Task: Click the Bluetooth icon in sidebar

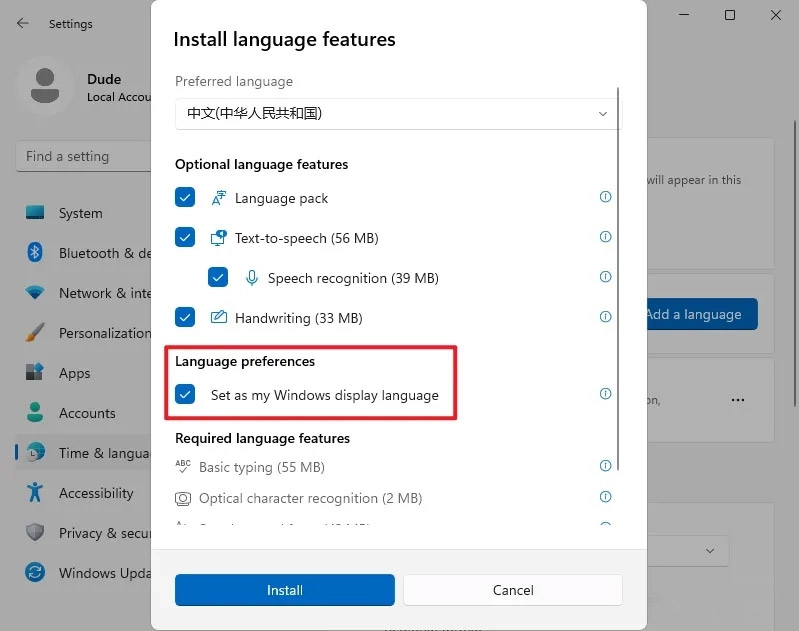Action: pyautogui.click(x=35, y=252)
